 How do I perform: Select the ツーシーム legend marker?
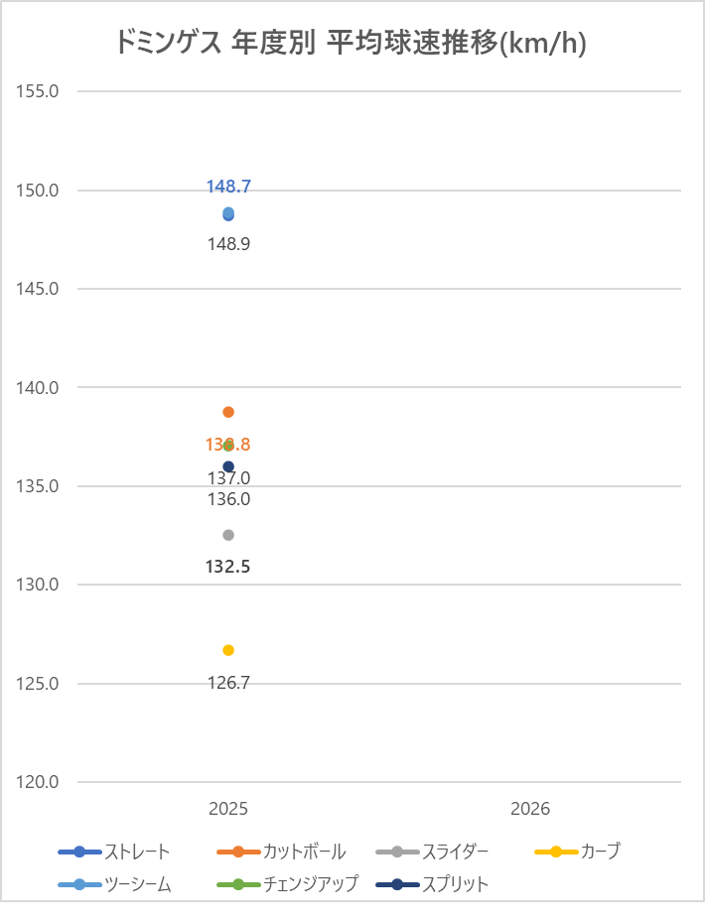coord(79,884)
